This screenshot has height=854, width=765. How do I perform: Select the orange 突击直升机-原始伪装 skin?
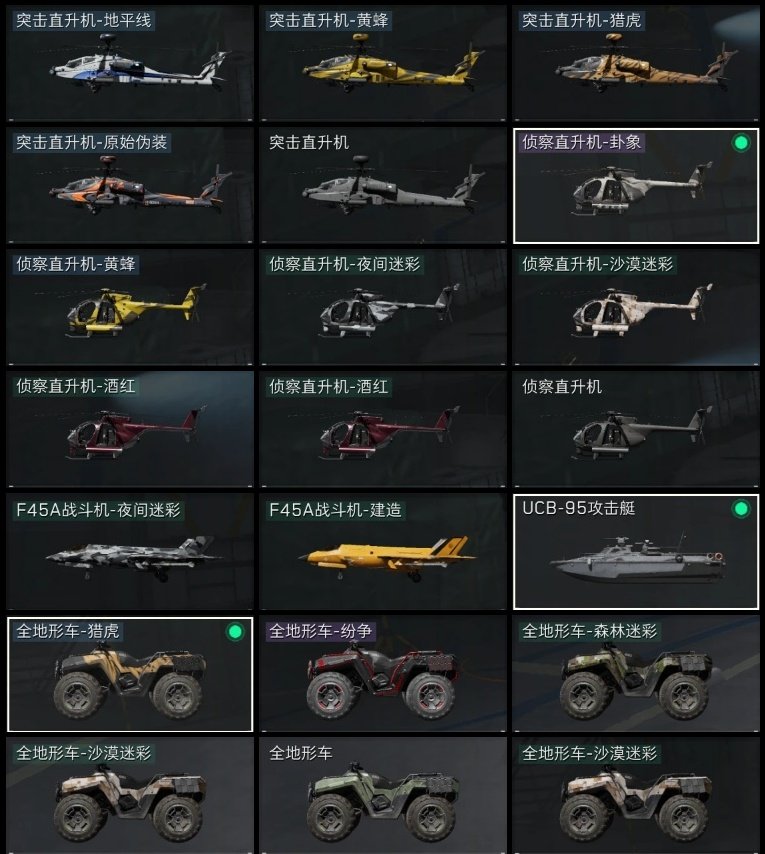click(130, 186)
